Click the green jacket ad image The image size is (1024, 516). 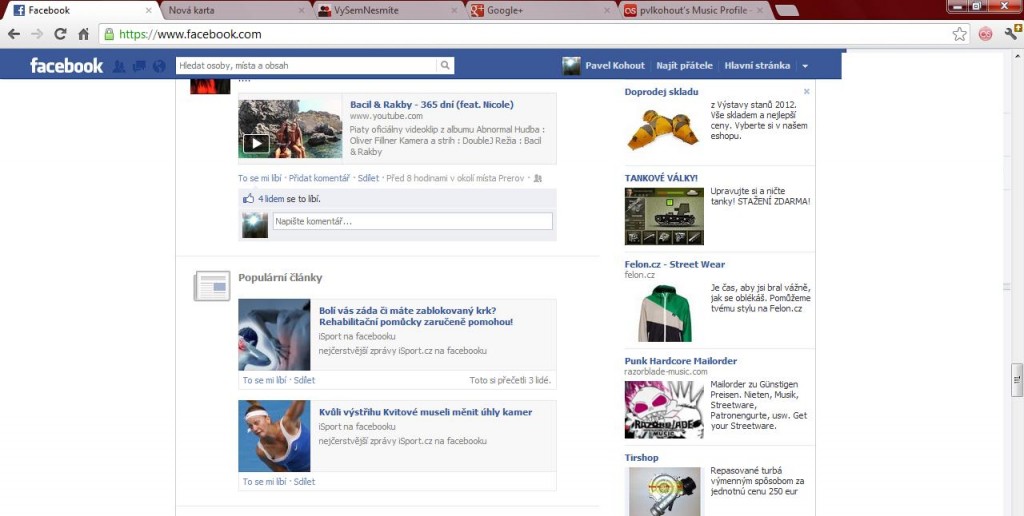pyautogui.click(x=664, y=313)
